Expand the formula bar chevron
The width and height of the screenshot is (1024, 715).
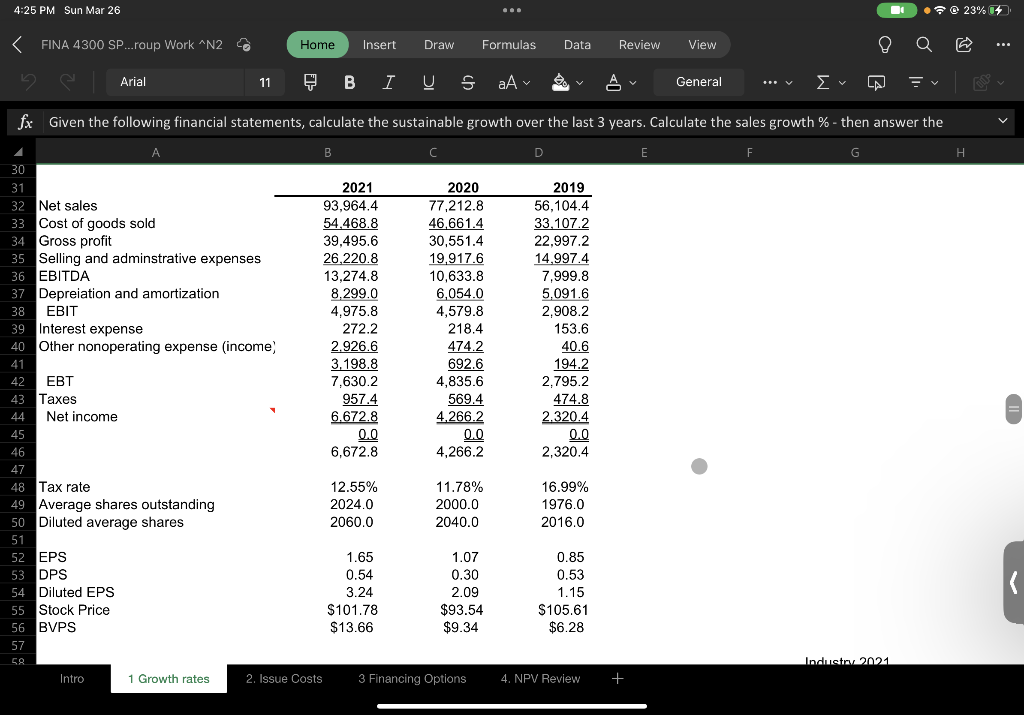(1003, 121)
